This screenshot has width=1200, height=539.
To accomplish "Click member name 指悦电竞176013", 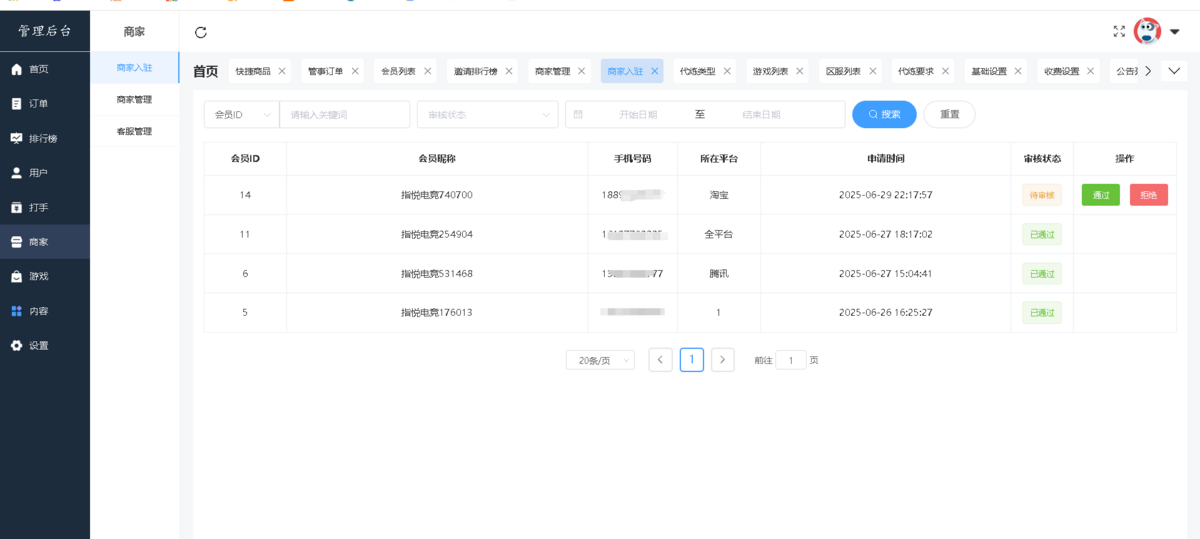I will [437, 312].
